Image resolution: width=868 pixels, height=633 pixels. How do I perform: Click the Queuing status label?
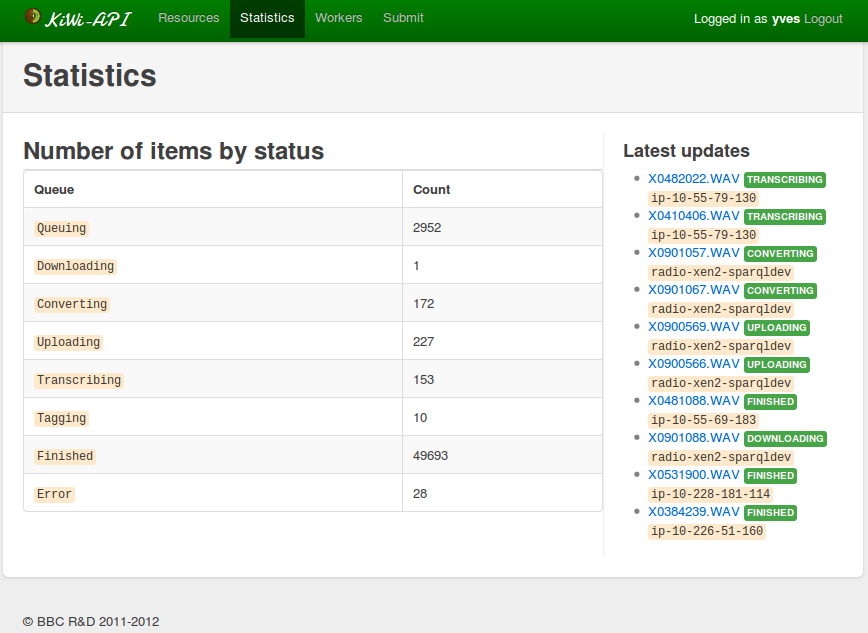point(61,228)
